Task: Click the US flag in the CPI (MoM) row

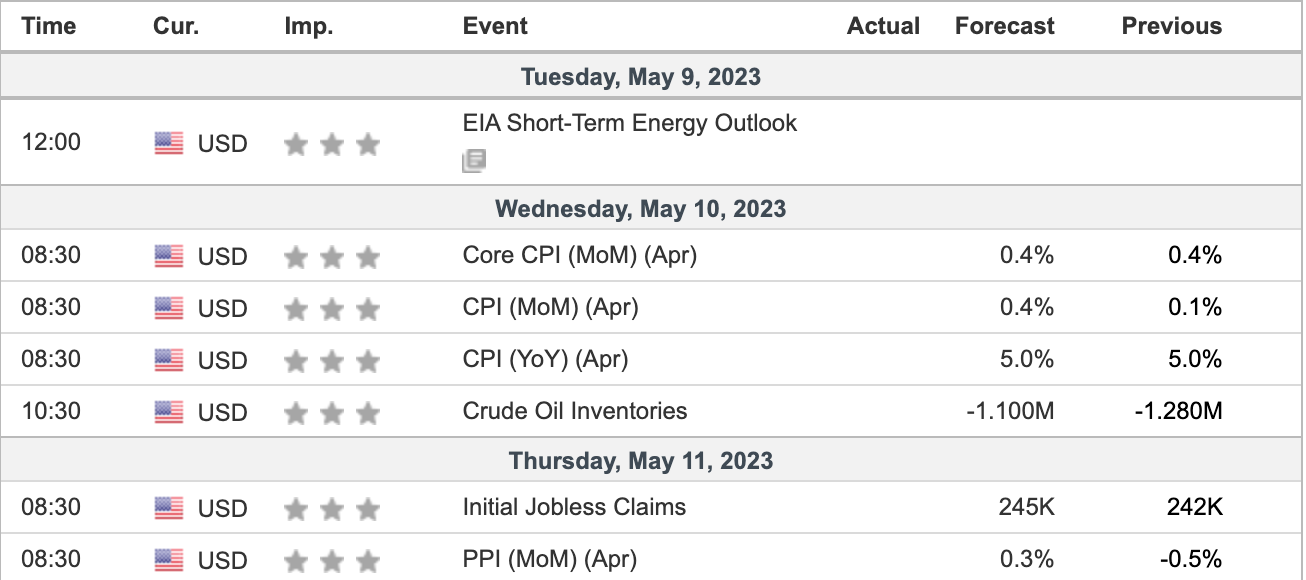Action: [x=169, y=309]
